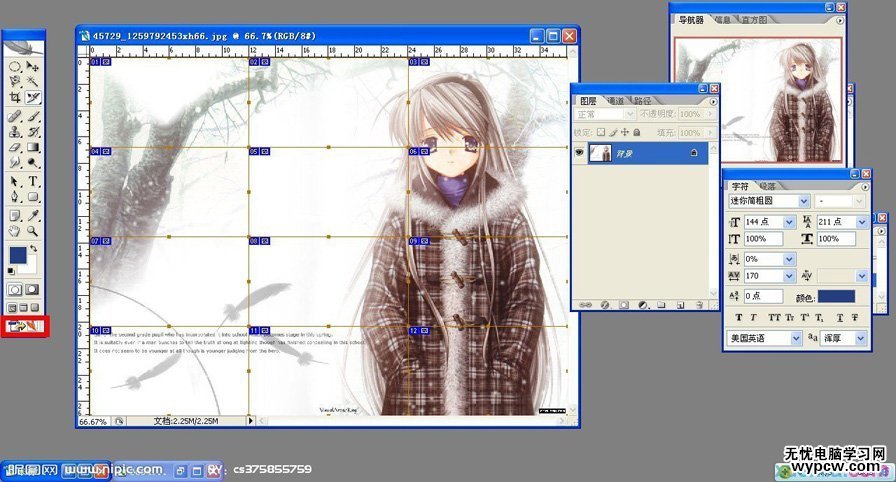Viewport: 896px width, 482px height.
Task: Select the Notes tool
Action: (x=15, y=215)
